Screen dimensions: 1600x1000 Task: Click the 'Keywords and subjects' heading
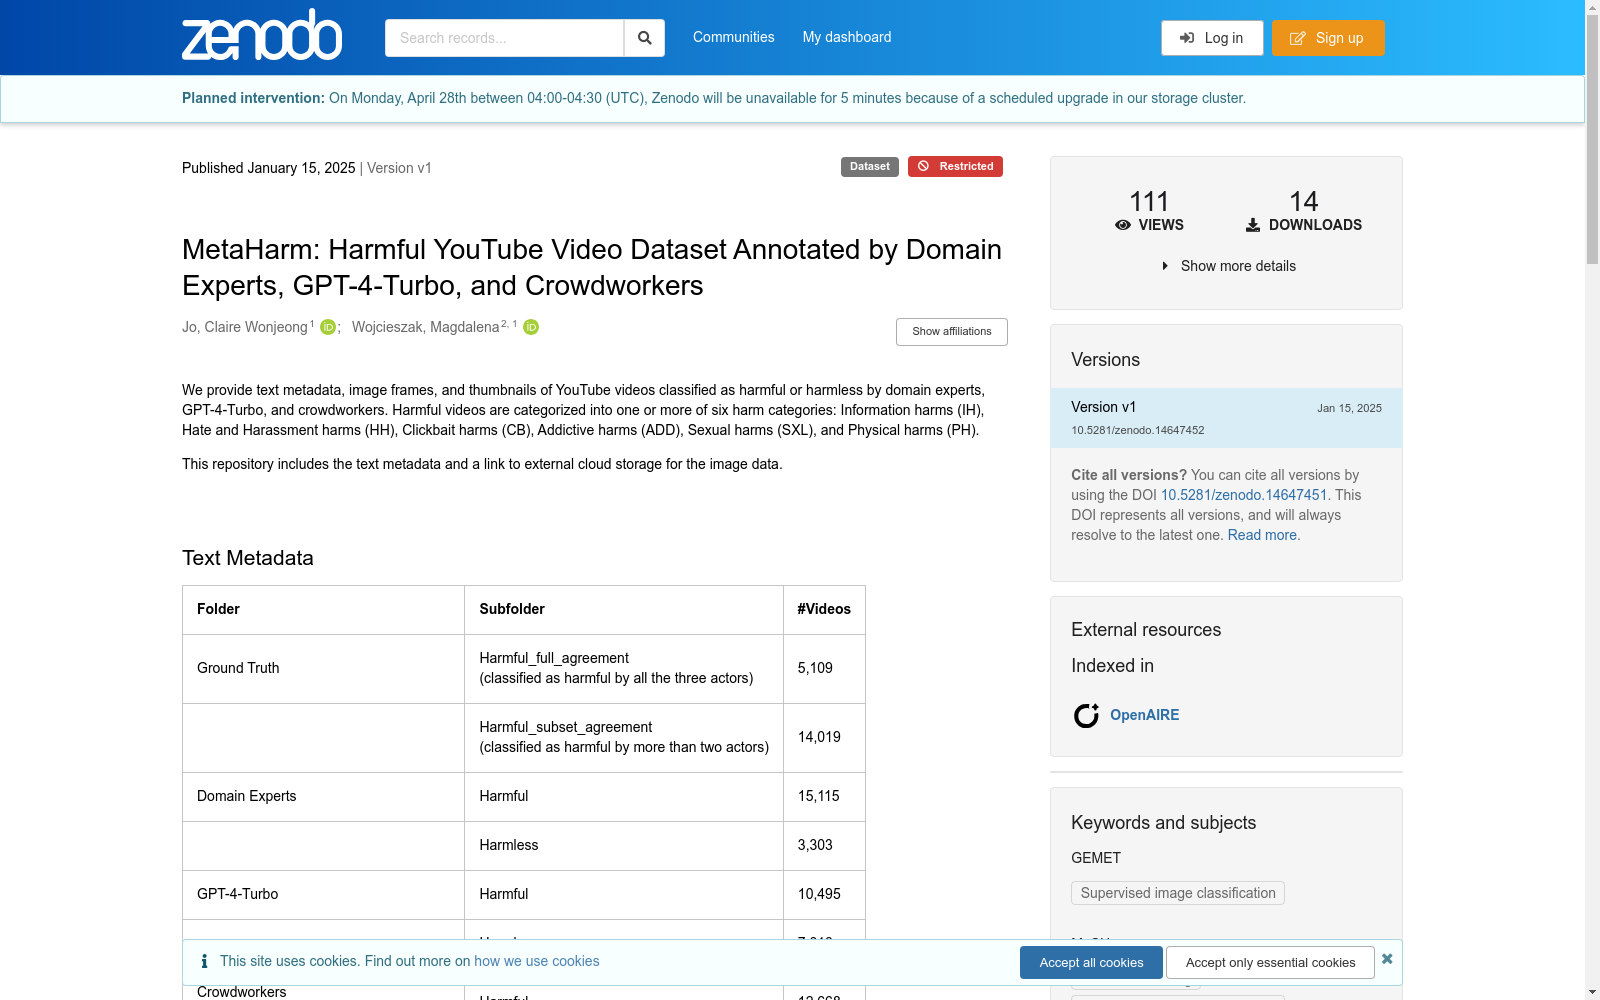click(1164, 823)
